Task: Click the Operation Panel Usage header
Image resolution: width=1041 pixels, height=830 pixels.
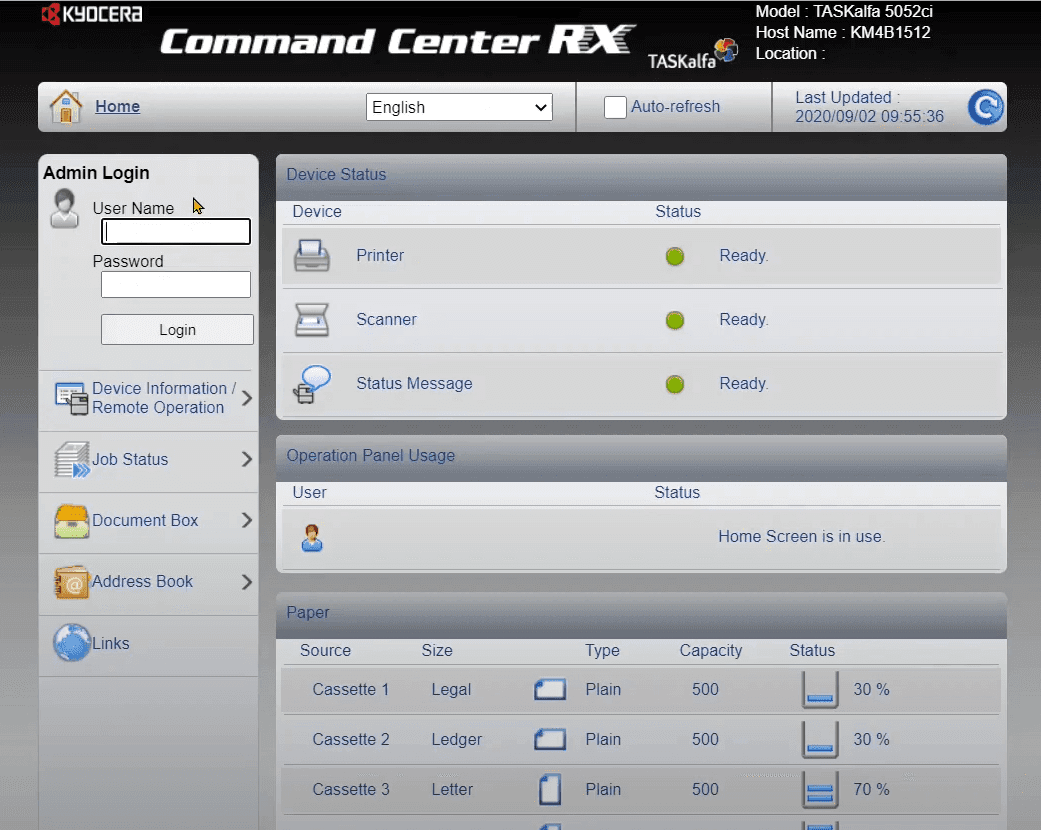Action: click(641, 456)
